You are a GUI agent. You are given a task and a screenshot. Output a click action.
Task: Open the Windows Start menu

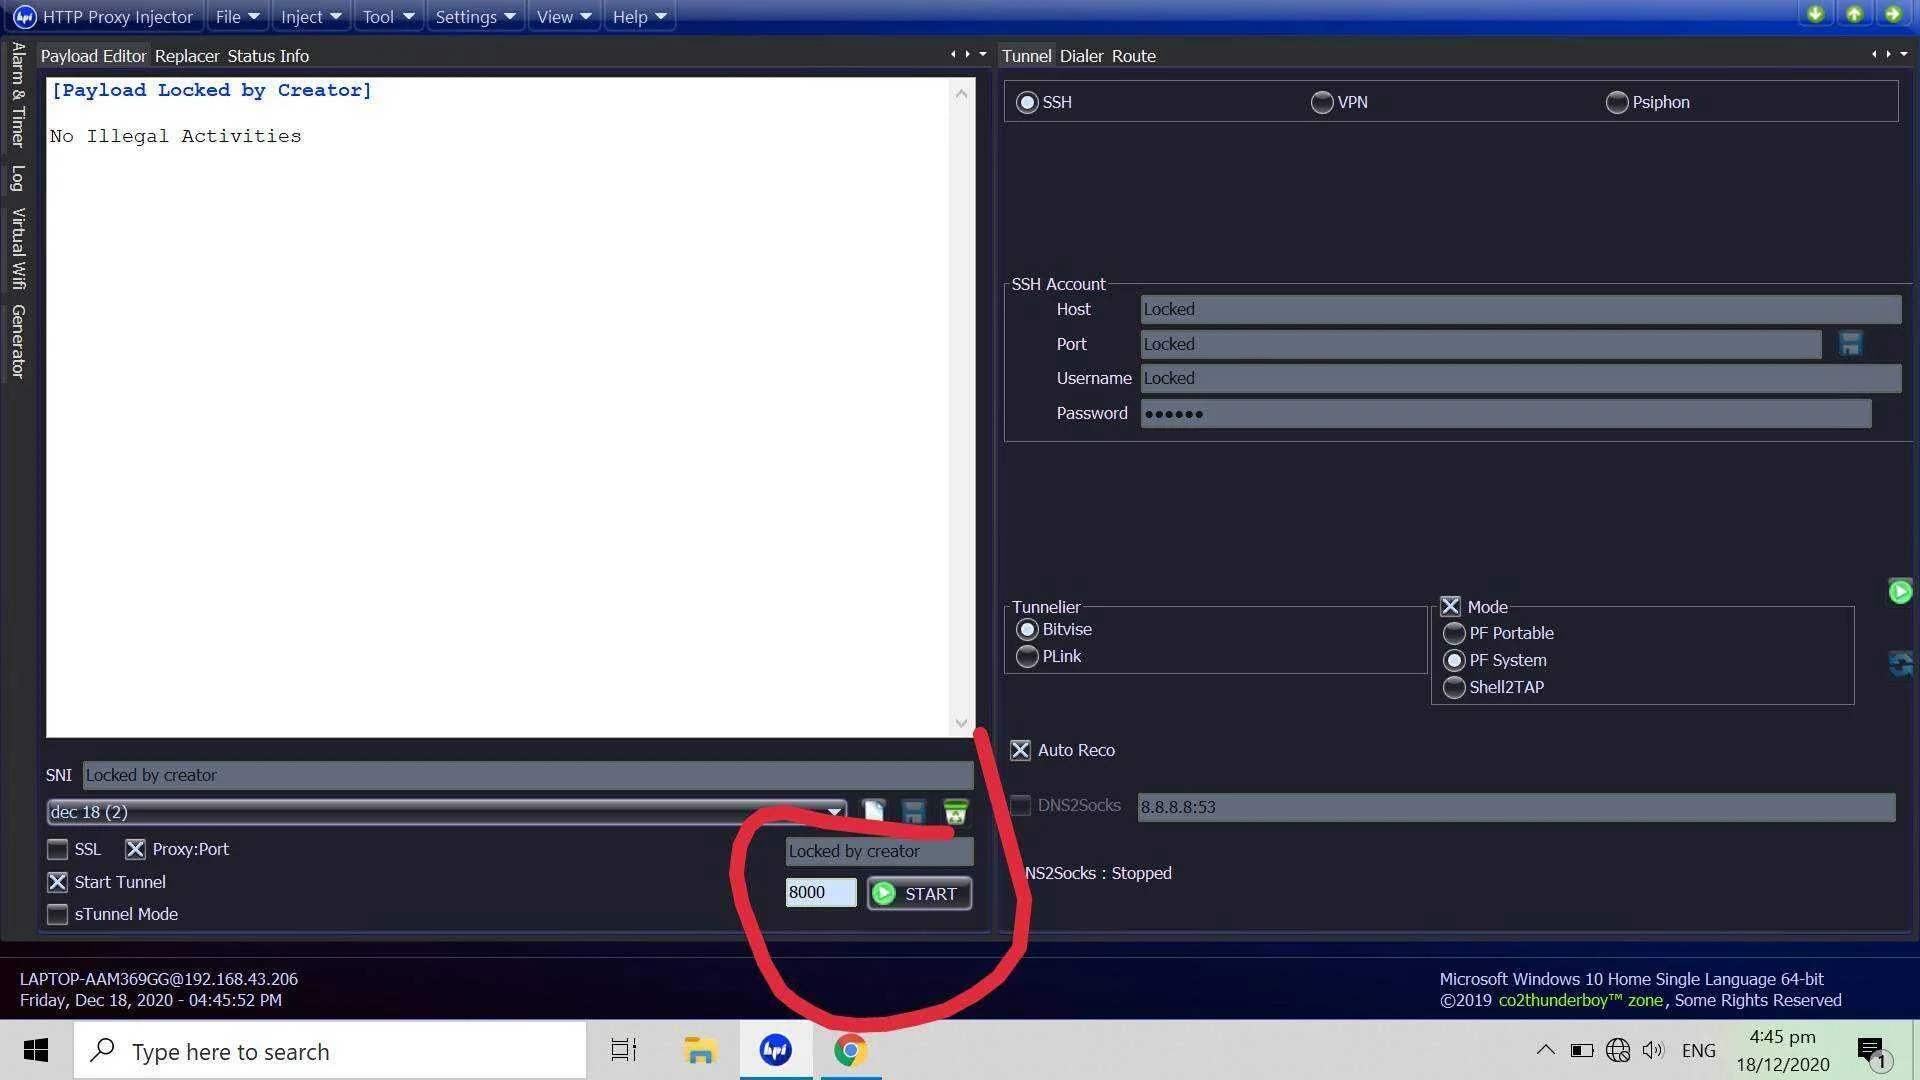(36, 1050)
